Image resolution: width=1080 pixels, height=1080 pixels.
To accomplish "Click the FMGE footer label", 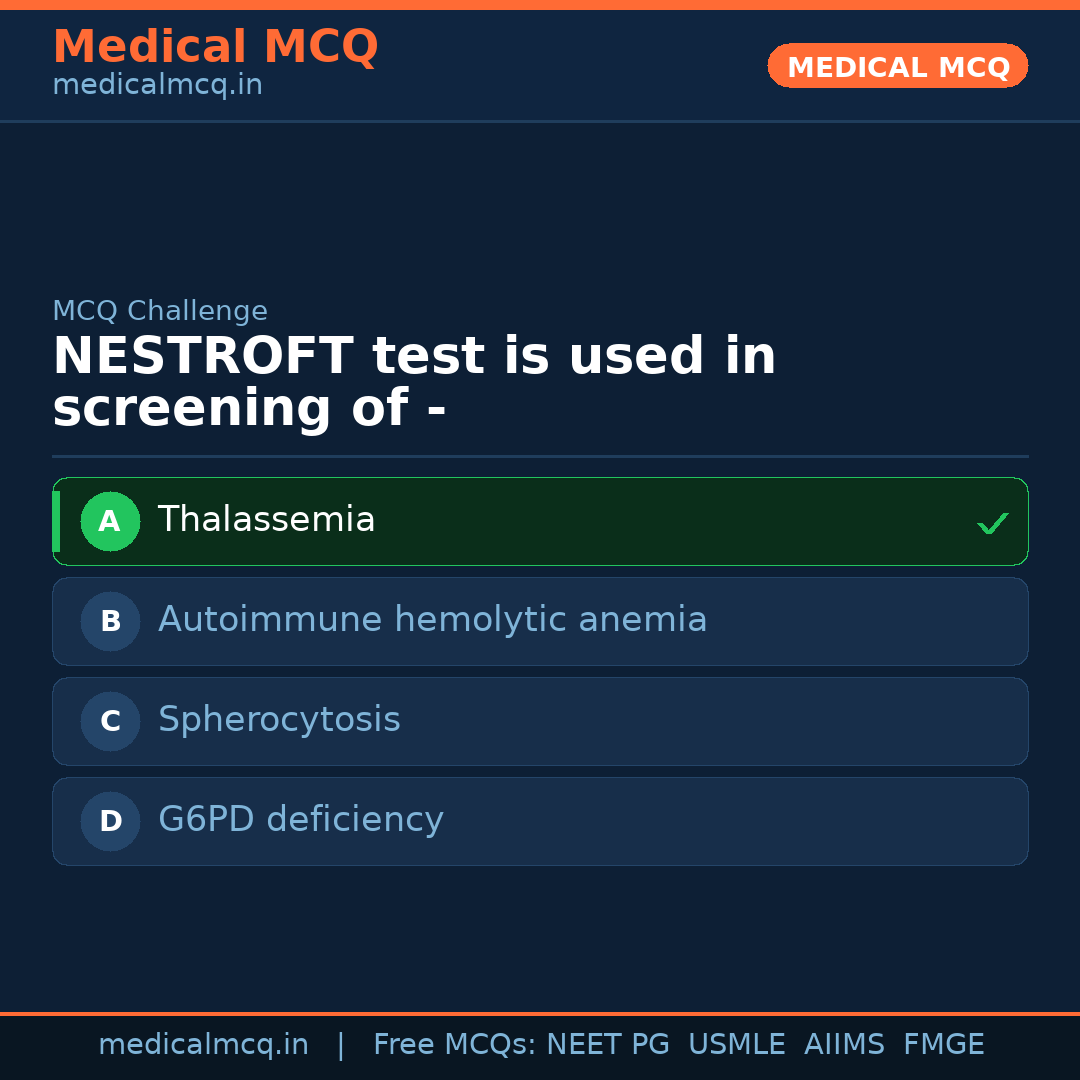I will (943, 1045).
